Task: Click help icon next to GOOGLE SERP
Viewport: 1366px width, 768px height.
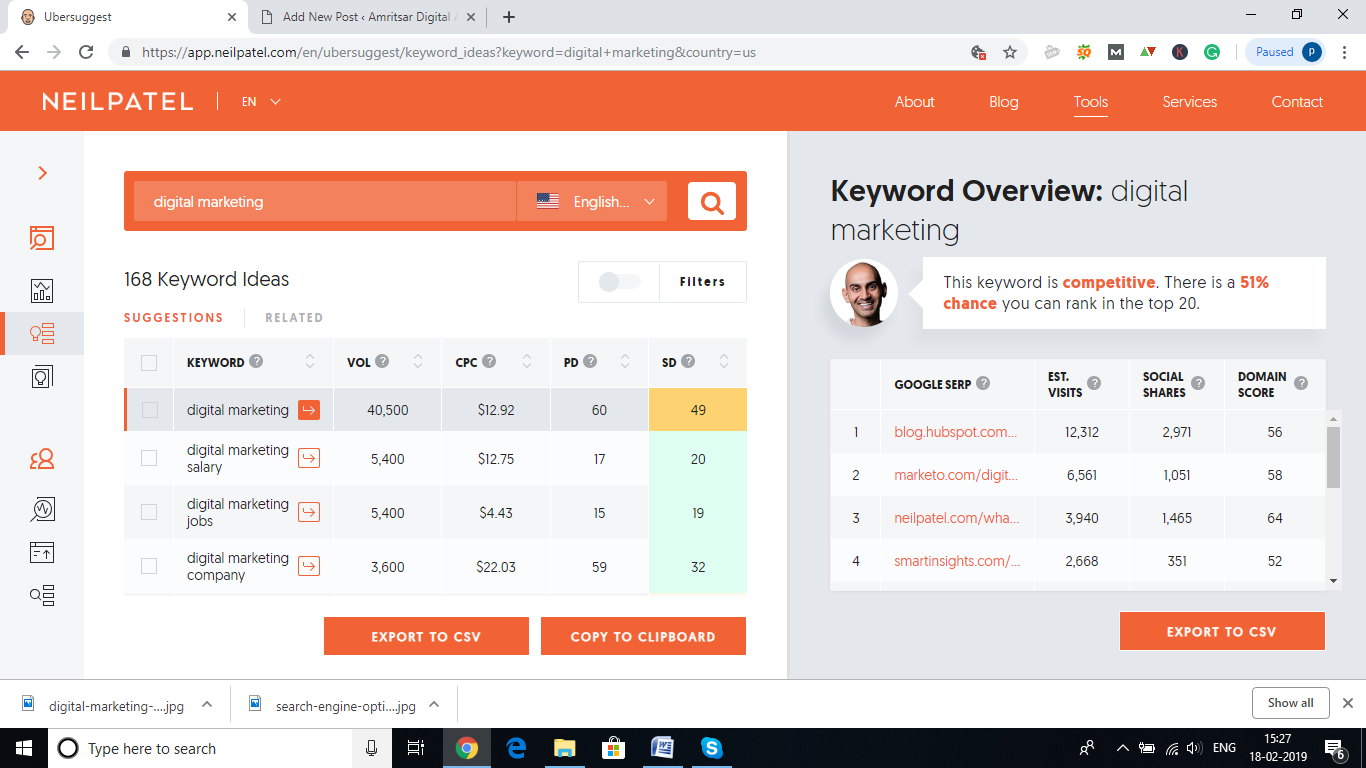Action: 983,383
